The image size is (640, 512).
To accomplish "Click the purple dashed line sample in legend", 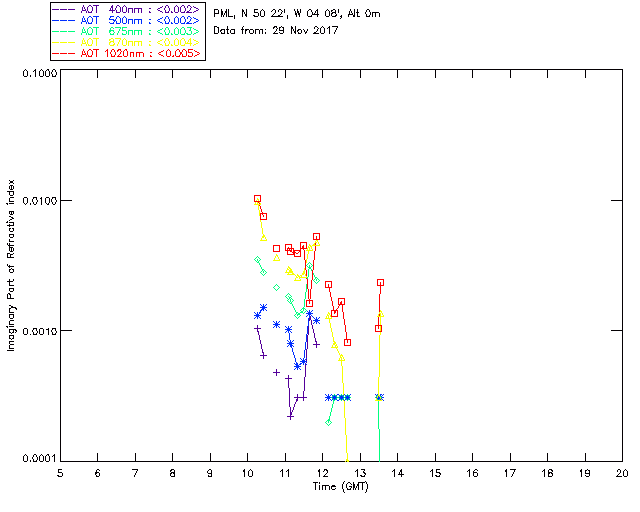I will (x=64, y=10).
